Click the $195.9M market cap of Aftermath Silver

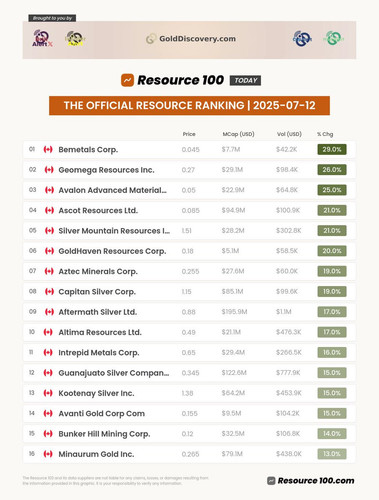234,312
